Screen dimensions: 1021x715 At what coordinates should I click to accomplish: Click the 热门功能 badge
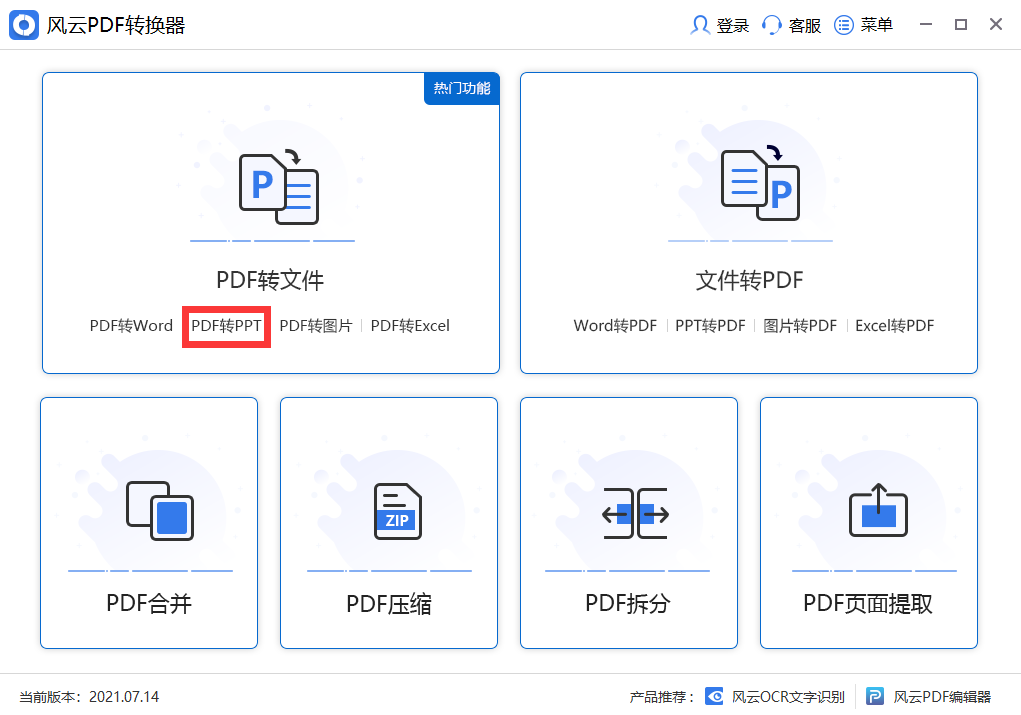pos(462,88)
